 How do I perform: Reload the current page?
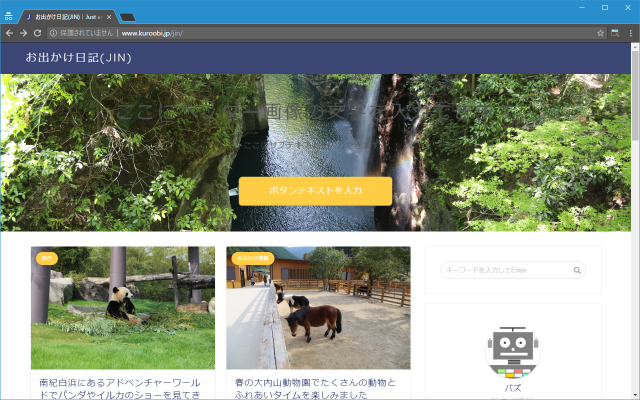[37, 33]
